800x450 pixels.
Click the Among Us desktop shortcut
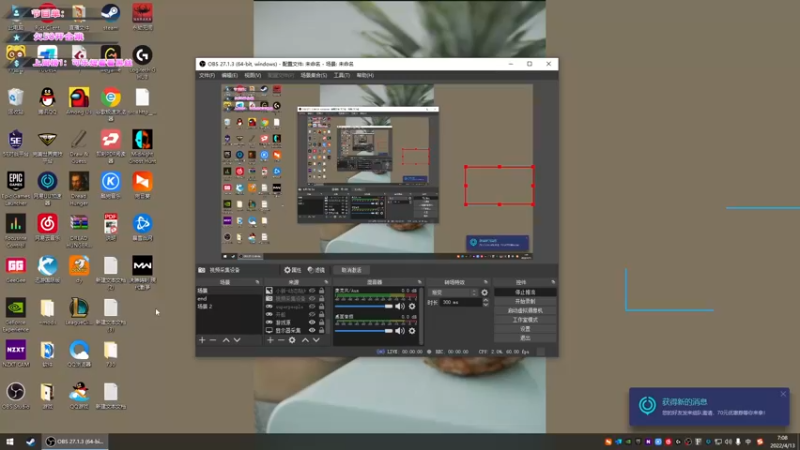pyautogui.click(x=79, y=101)
